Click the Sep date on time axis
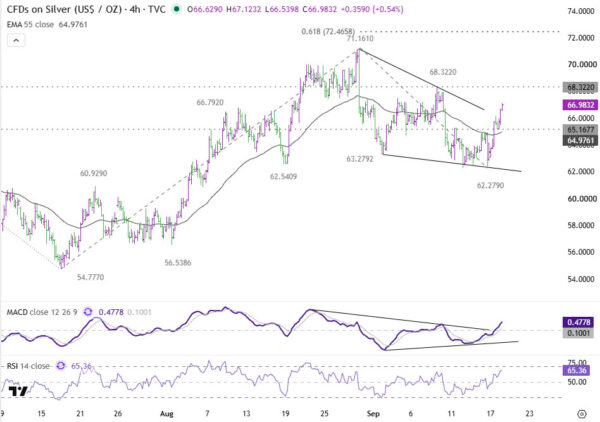 (373, 414)
